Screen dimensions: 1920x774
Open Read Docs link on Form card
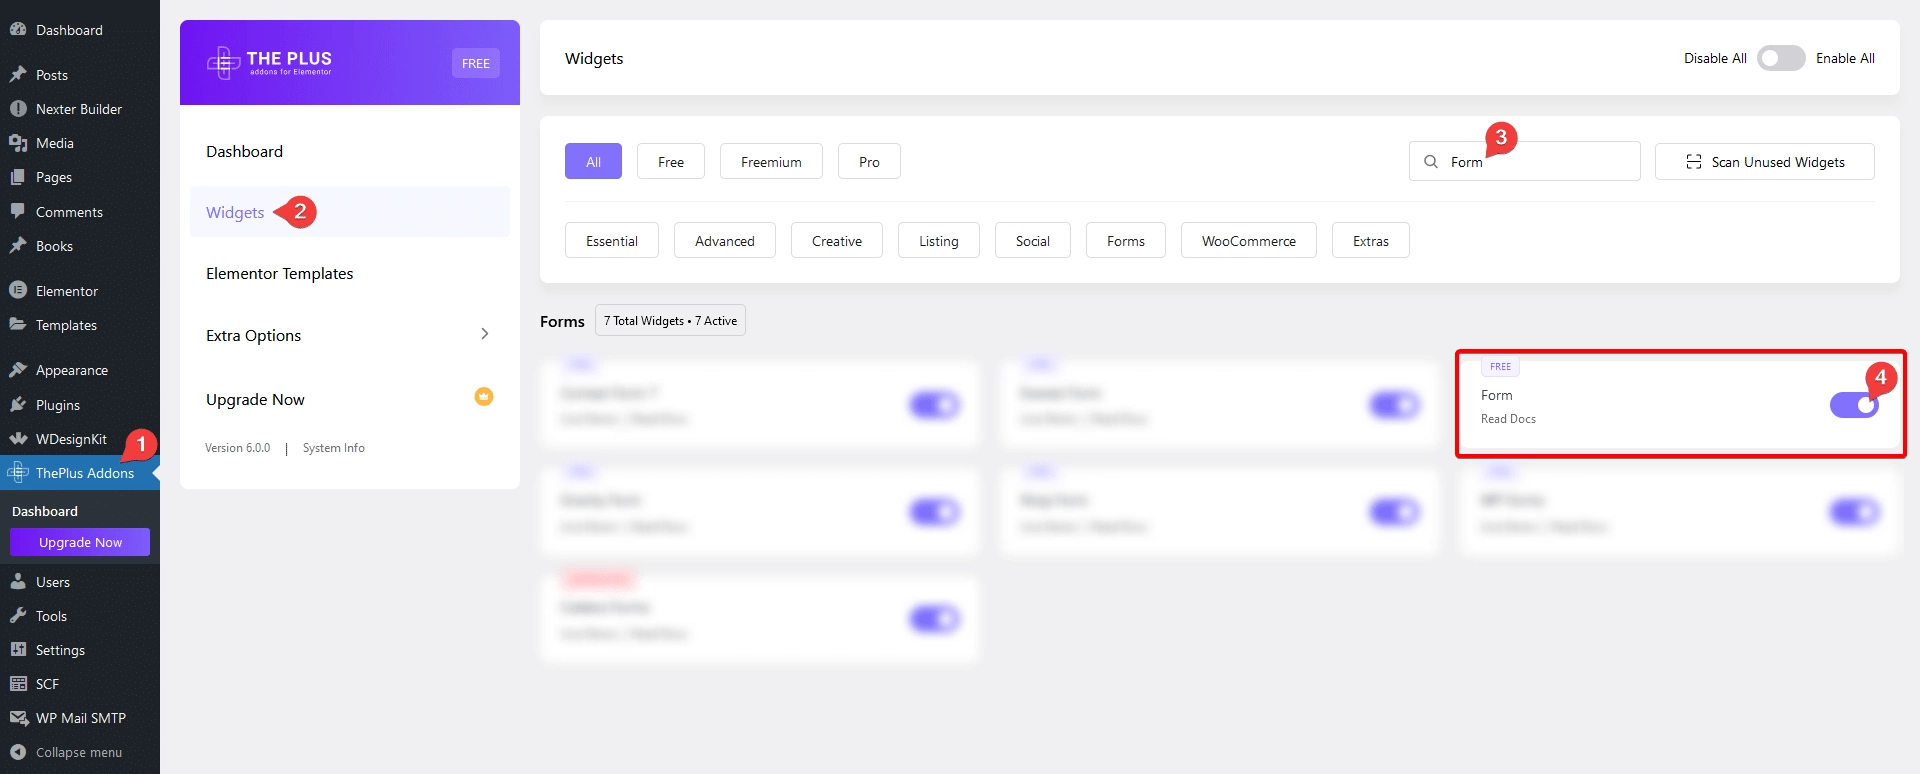(1508, 419)
